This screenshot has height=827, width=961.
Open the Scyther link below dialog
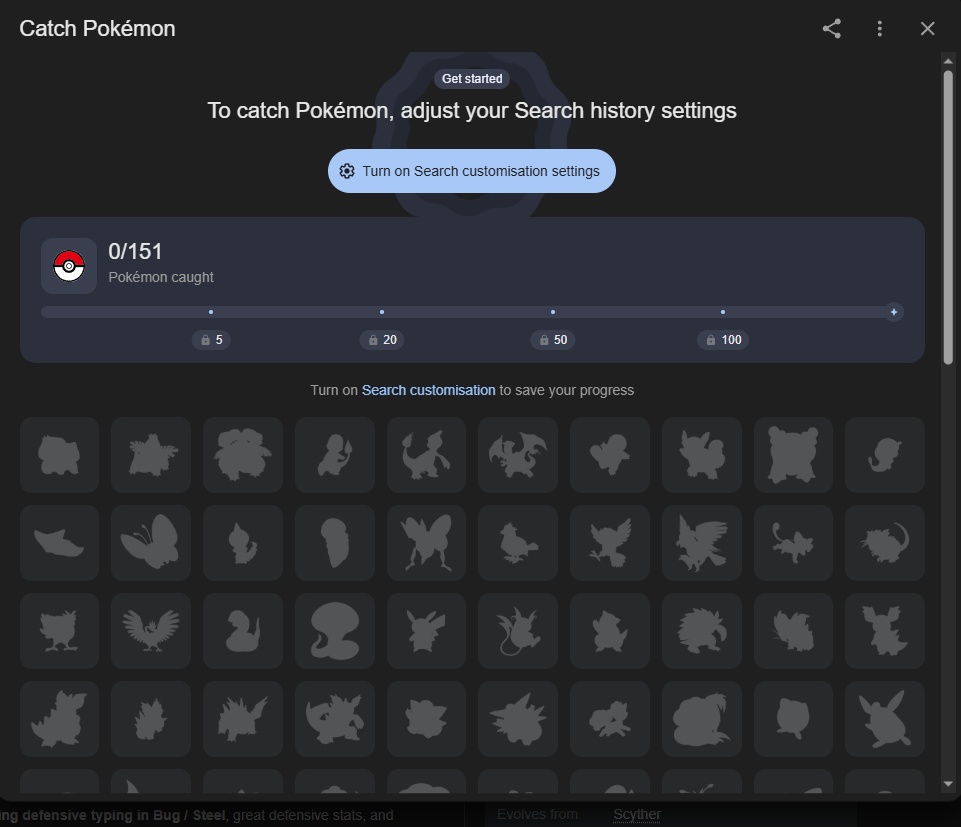coord(637,814)
